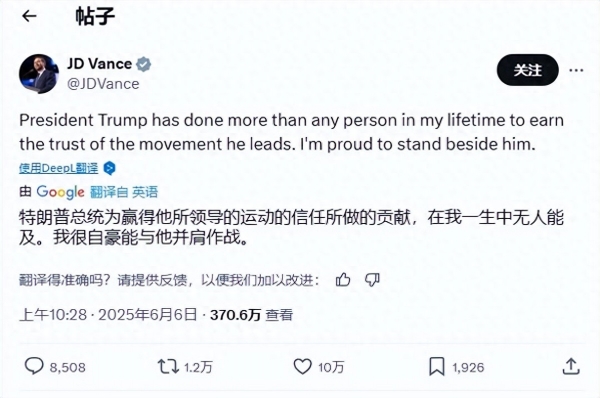Repost using the retweet icon

tap(168, 367)
